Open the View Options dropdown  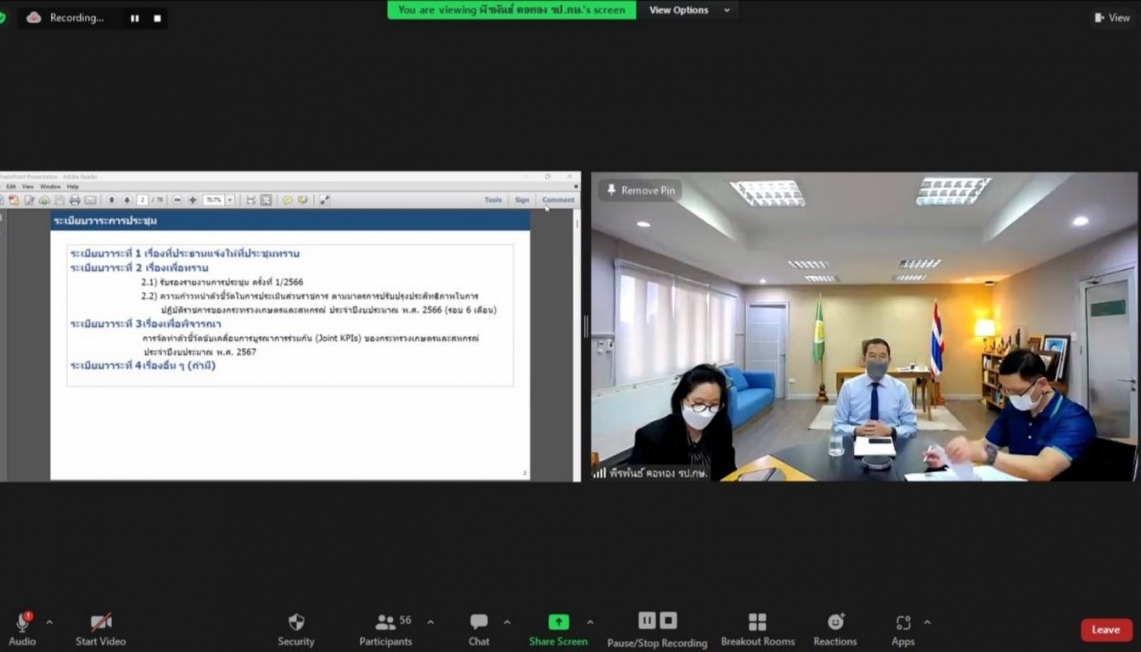[x=689, y=10]
